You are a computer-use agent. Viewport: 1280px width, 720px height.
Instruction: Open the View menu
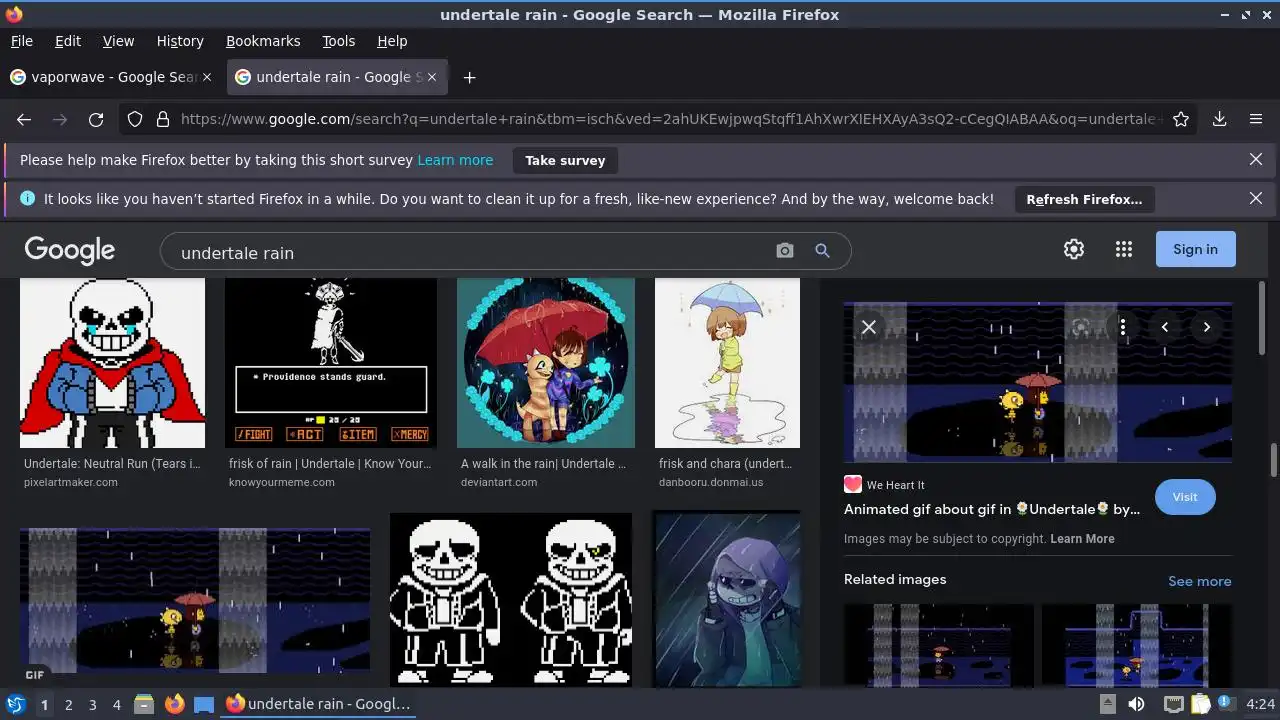click(x=118, y=41)
